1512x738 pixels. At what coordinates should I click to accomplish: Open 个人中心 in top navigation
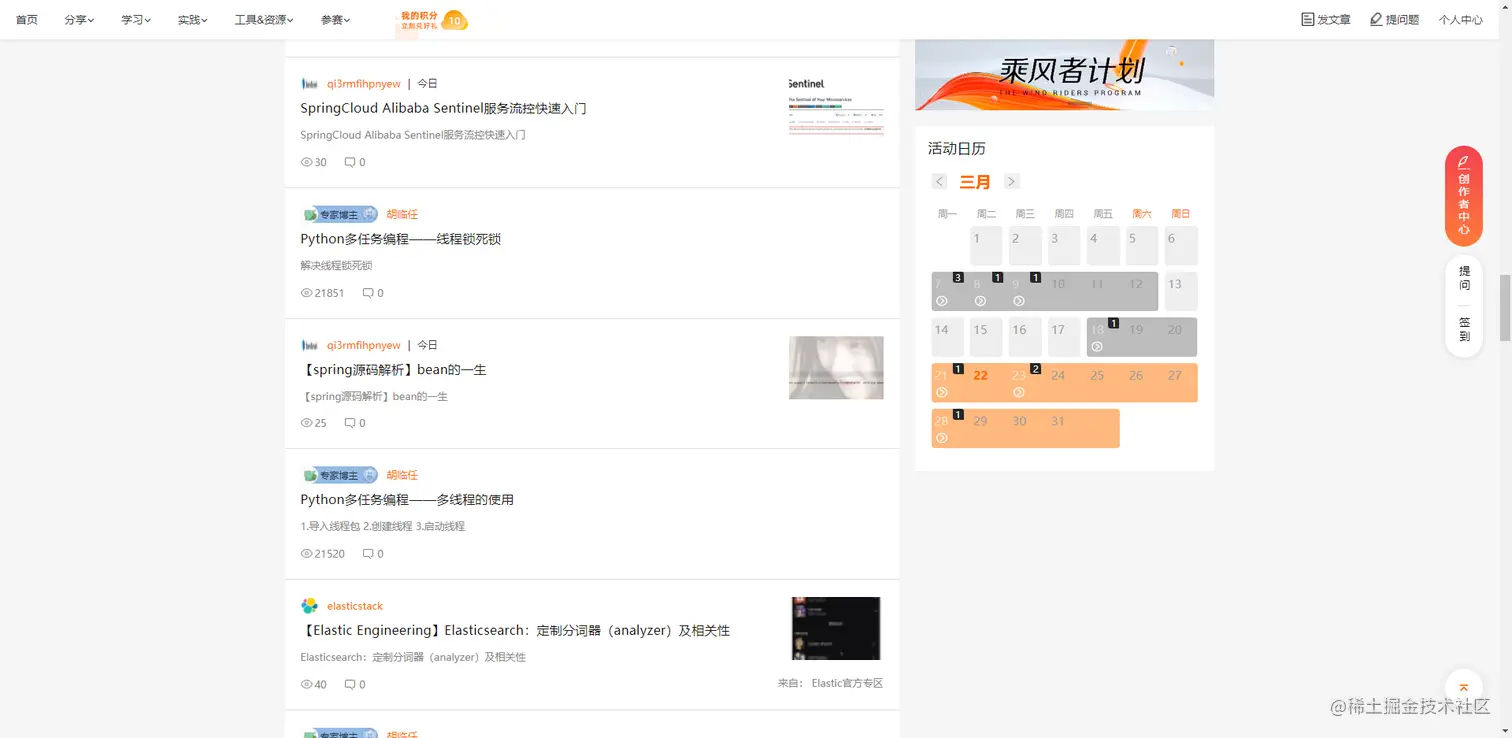(x=1461, y=20)
